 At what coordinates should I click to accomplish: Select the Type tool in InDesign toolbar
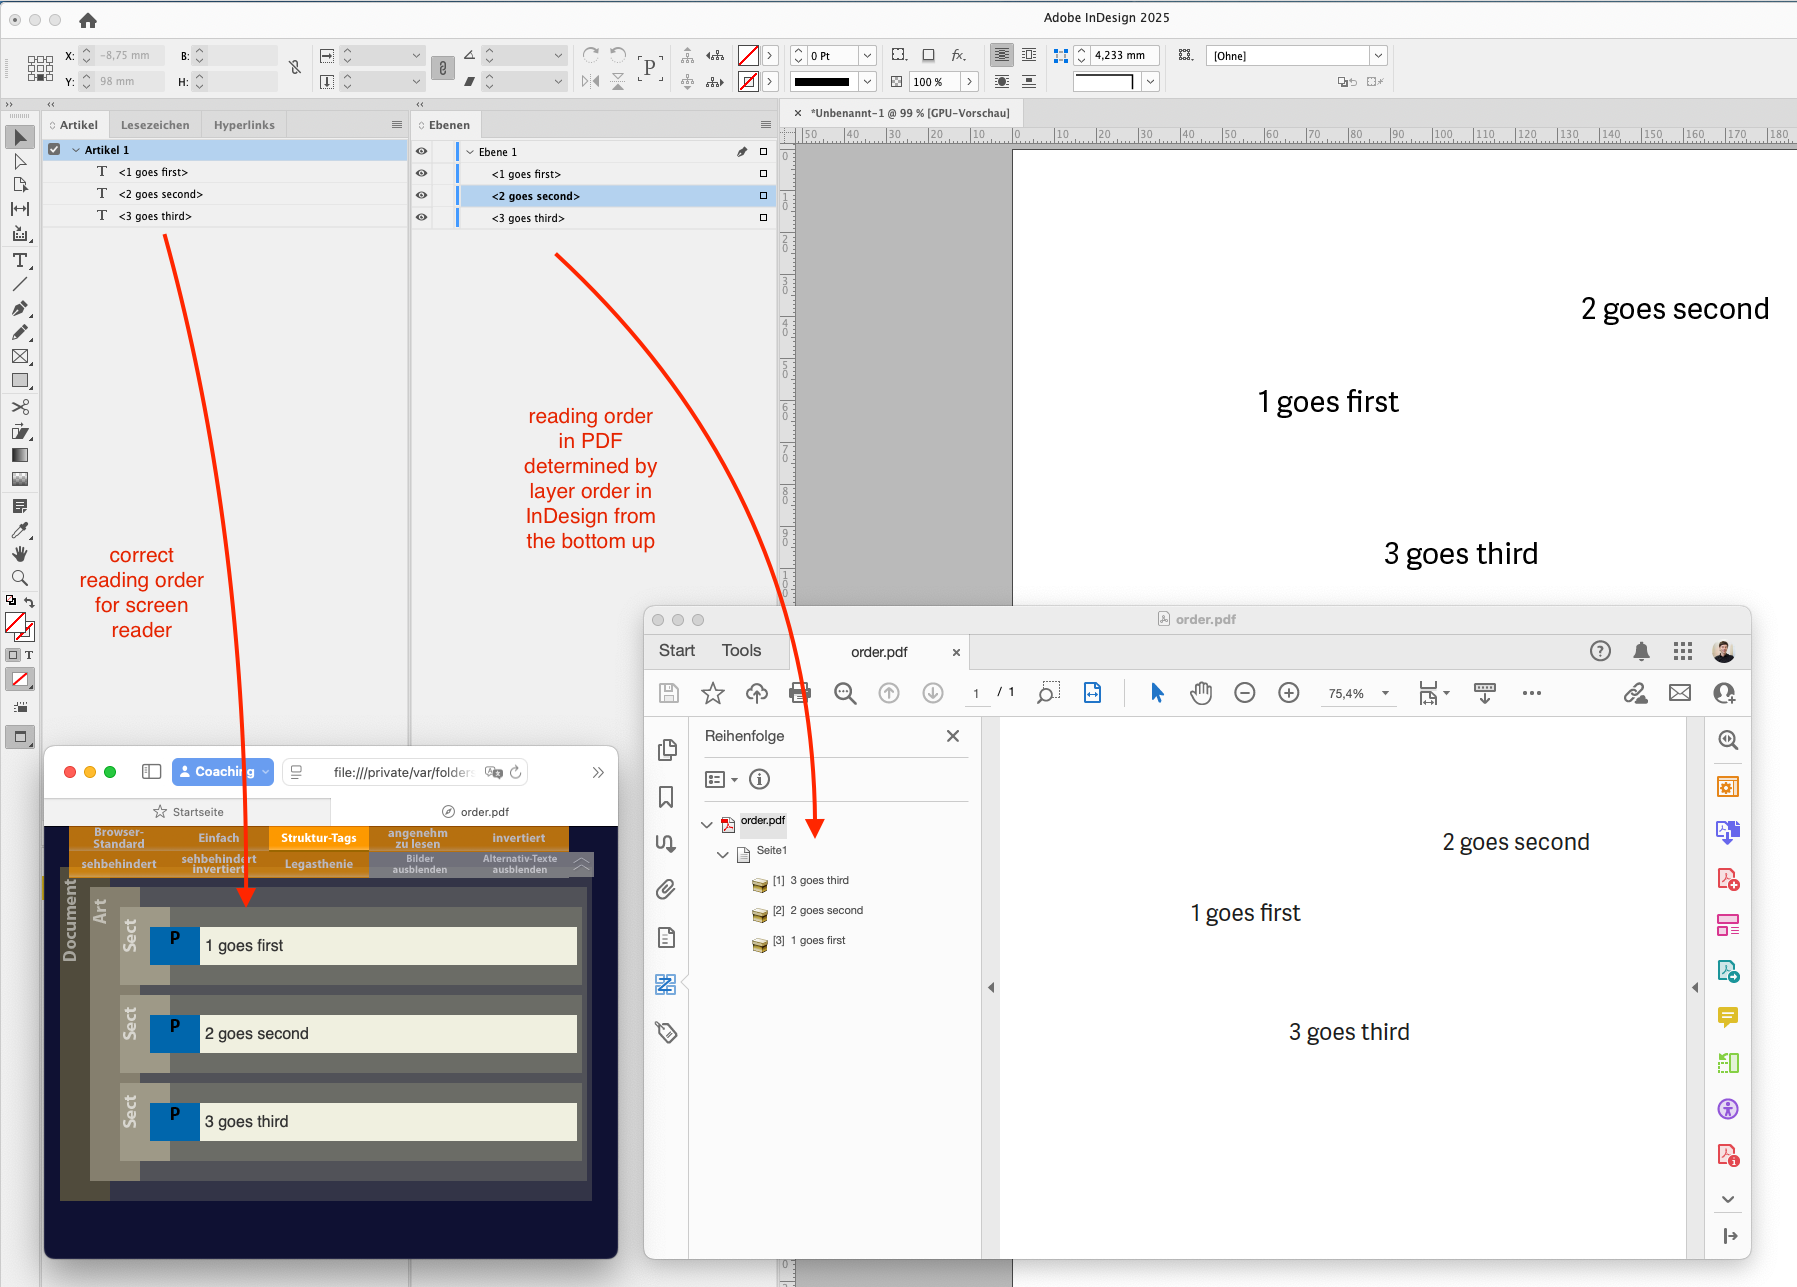(20, 261)
